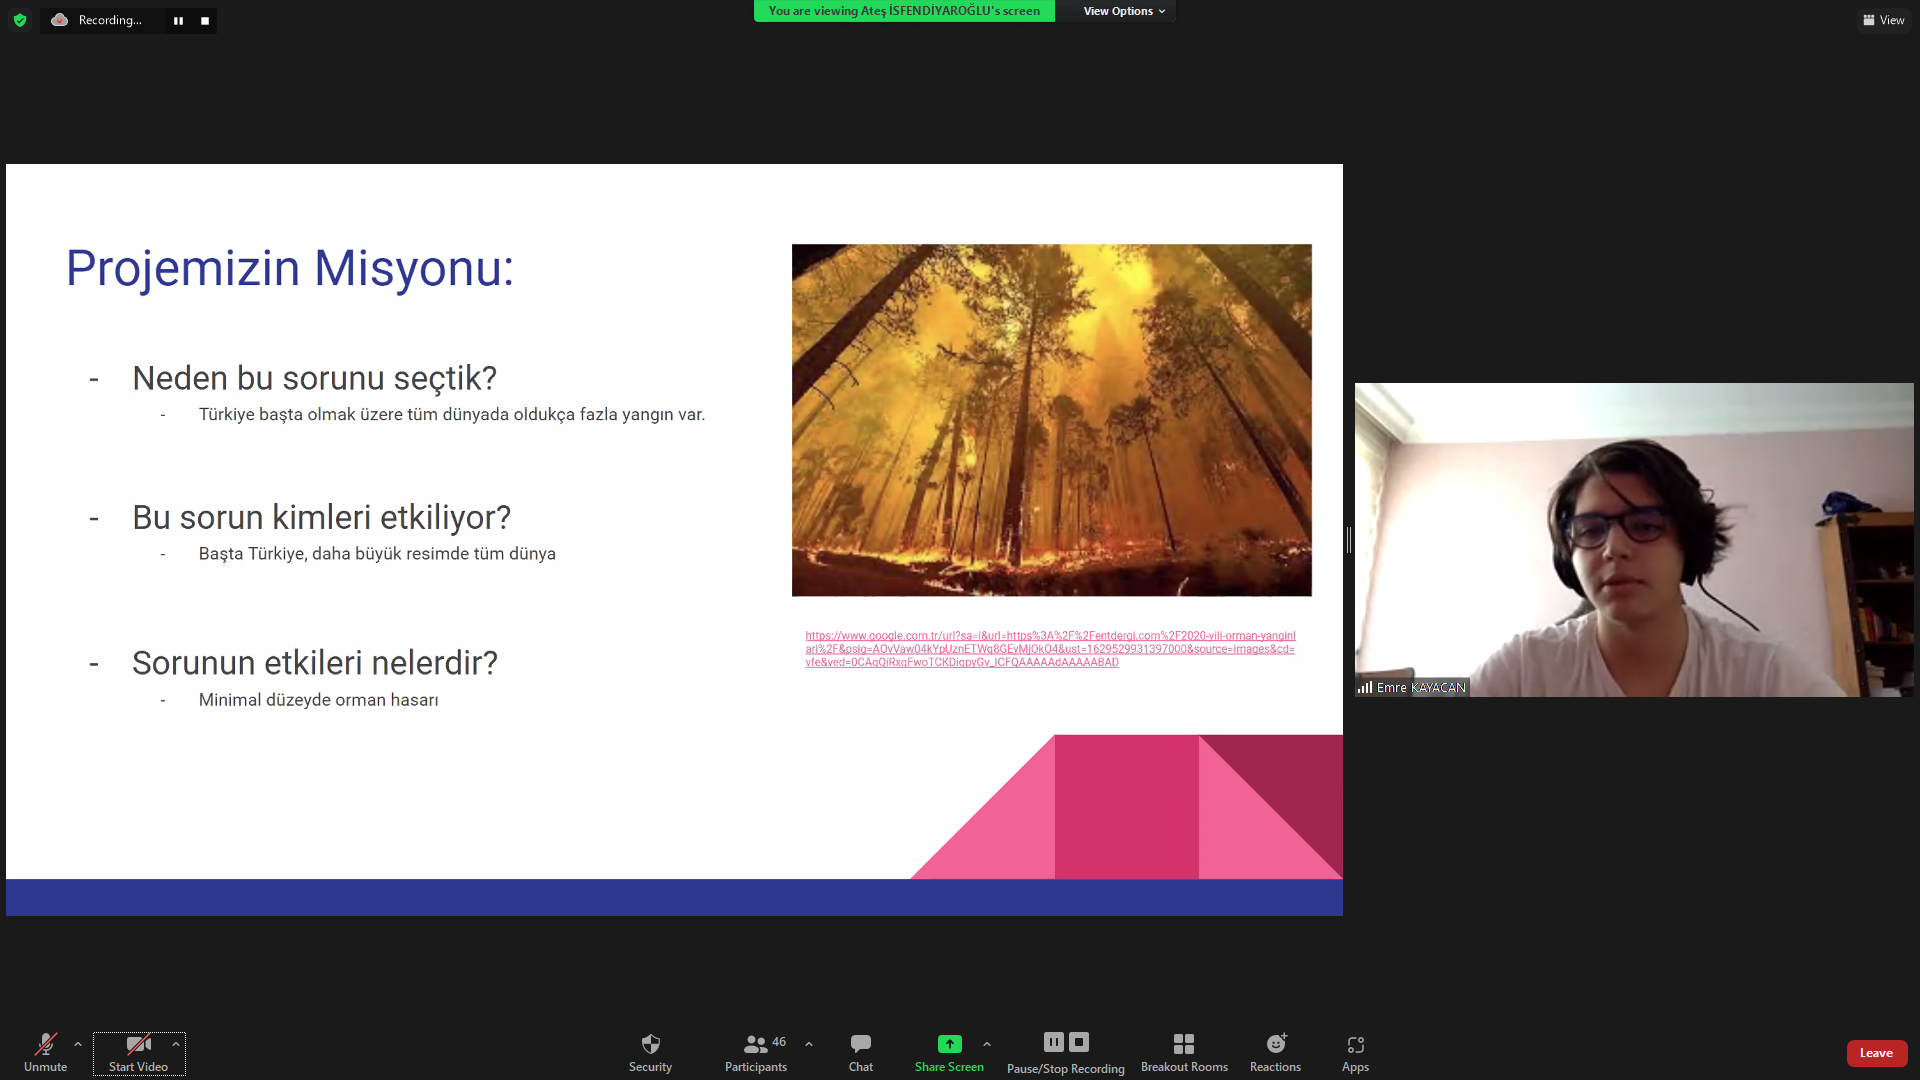Pause recording in bottom toolbar
Image resolution: width=1920 pixels, height=1080 pixels.
click(1053, 1042)
